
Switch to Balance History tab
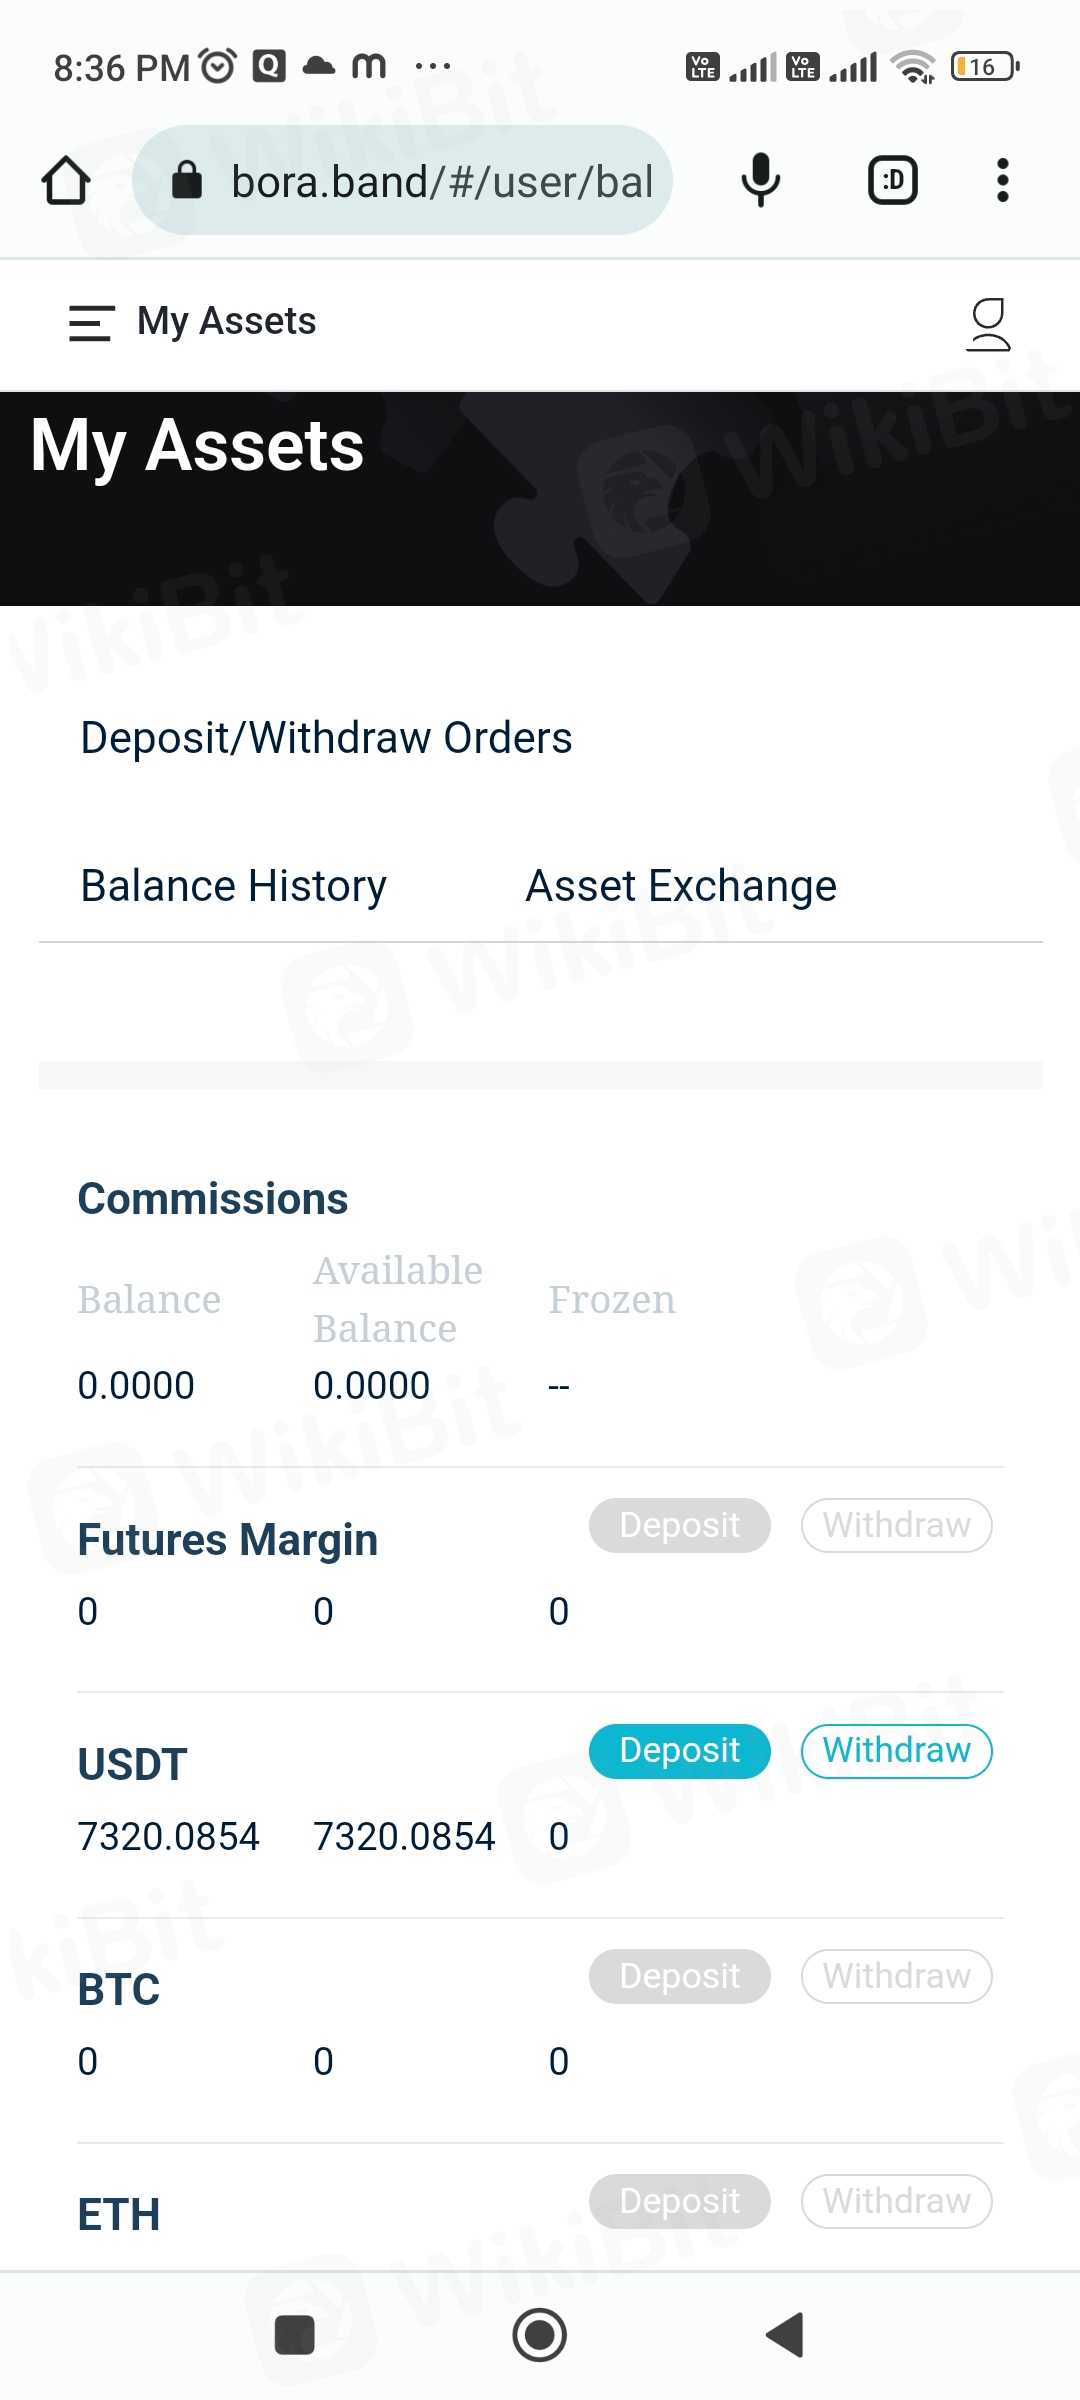pos(233,886)
